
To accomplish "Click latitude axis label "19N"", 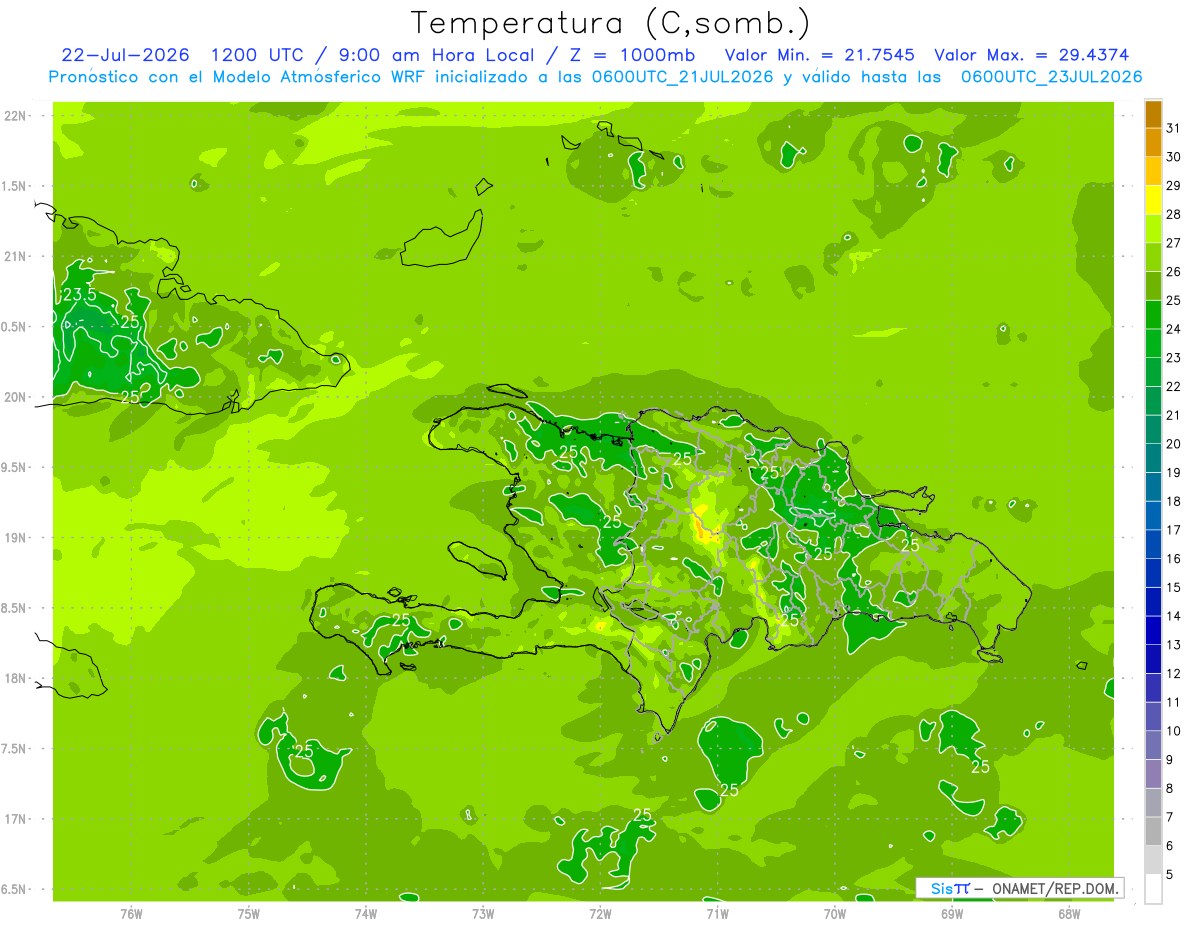I will [15, 538].
